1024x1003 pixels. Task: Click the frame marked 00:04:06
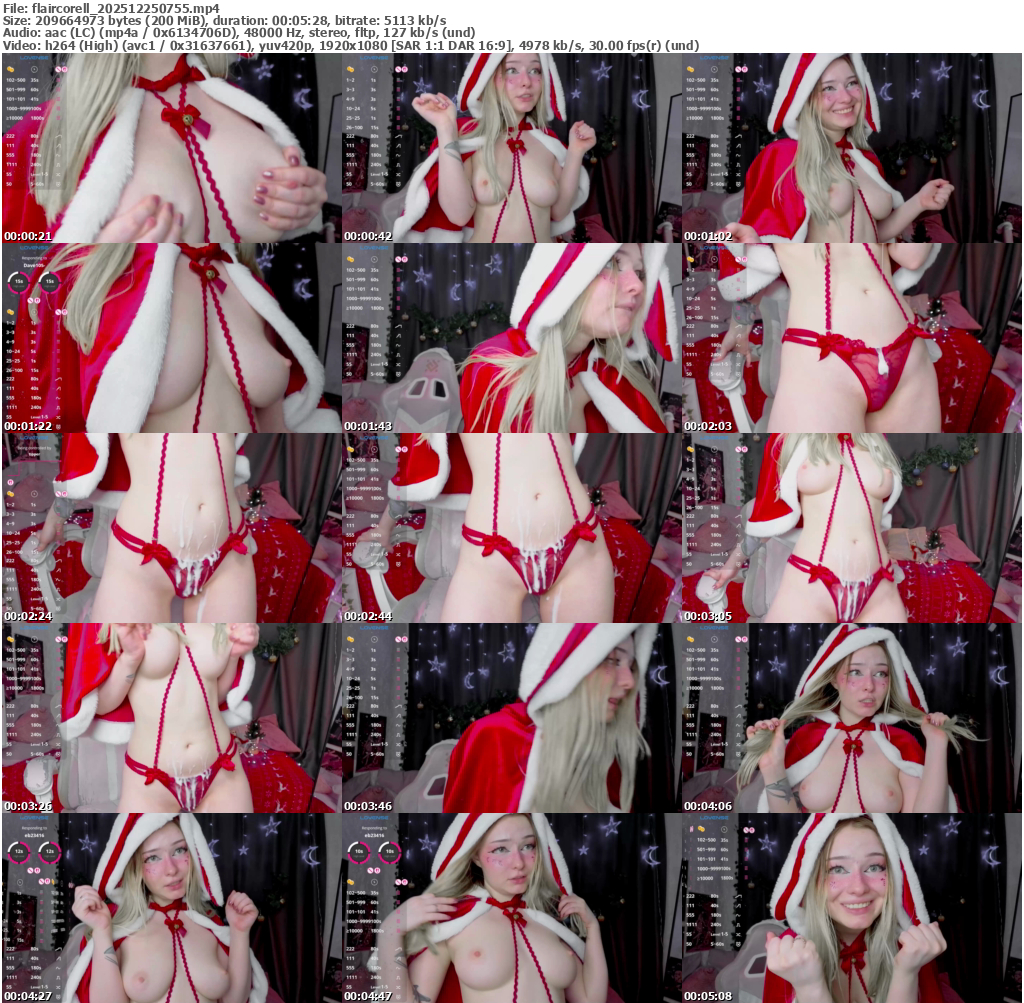tap(851, 718)
